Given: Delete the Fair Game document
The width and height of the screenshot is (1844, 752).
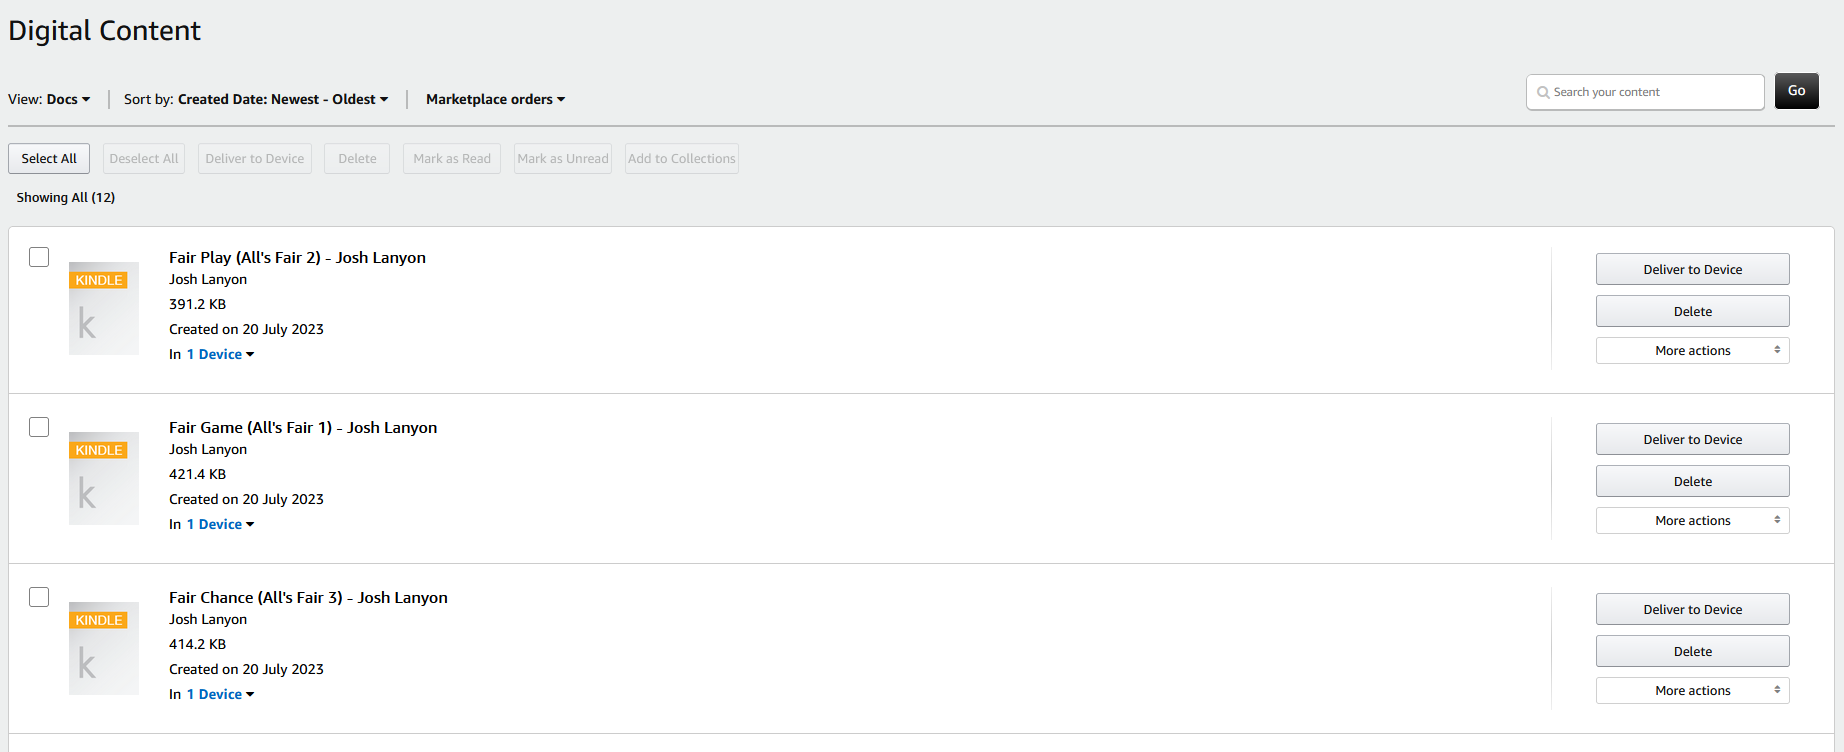Looking at the screenshot, I should [1692, 482].
